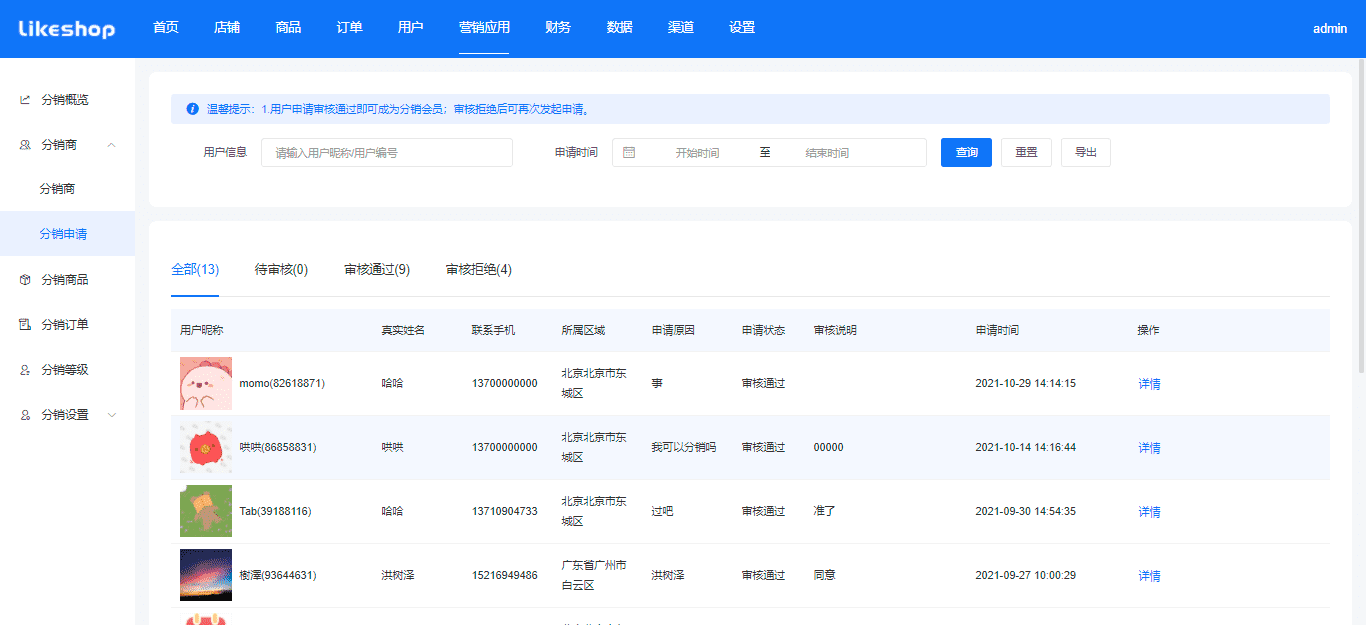The image size is (1366, 625).
Task: Open 分销概览 chart icon in sidebar
Action: coord(25,100)
